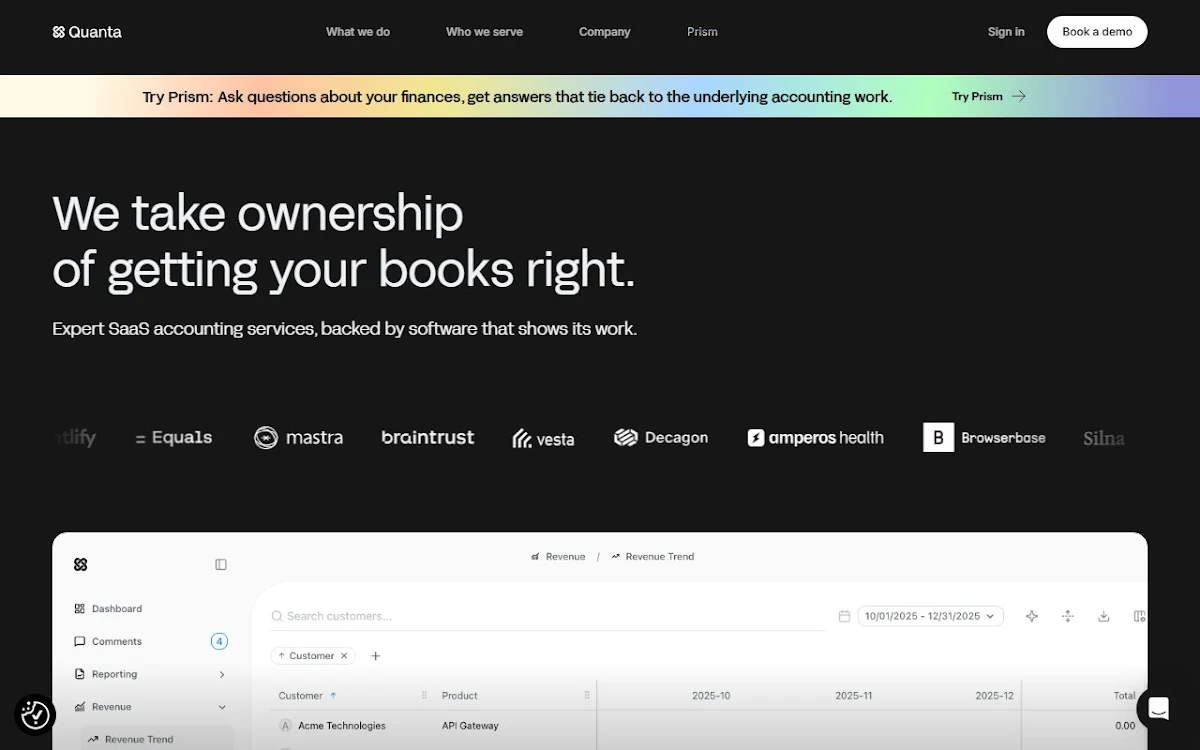Open the Who we serve menu
This screenshot has height=750, width=1200.
[x=484, y=32]
